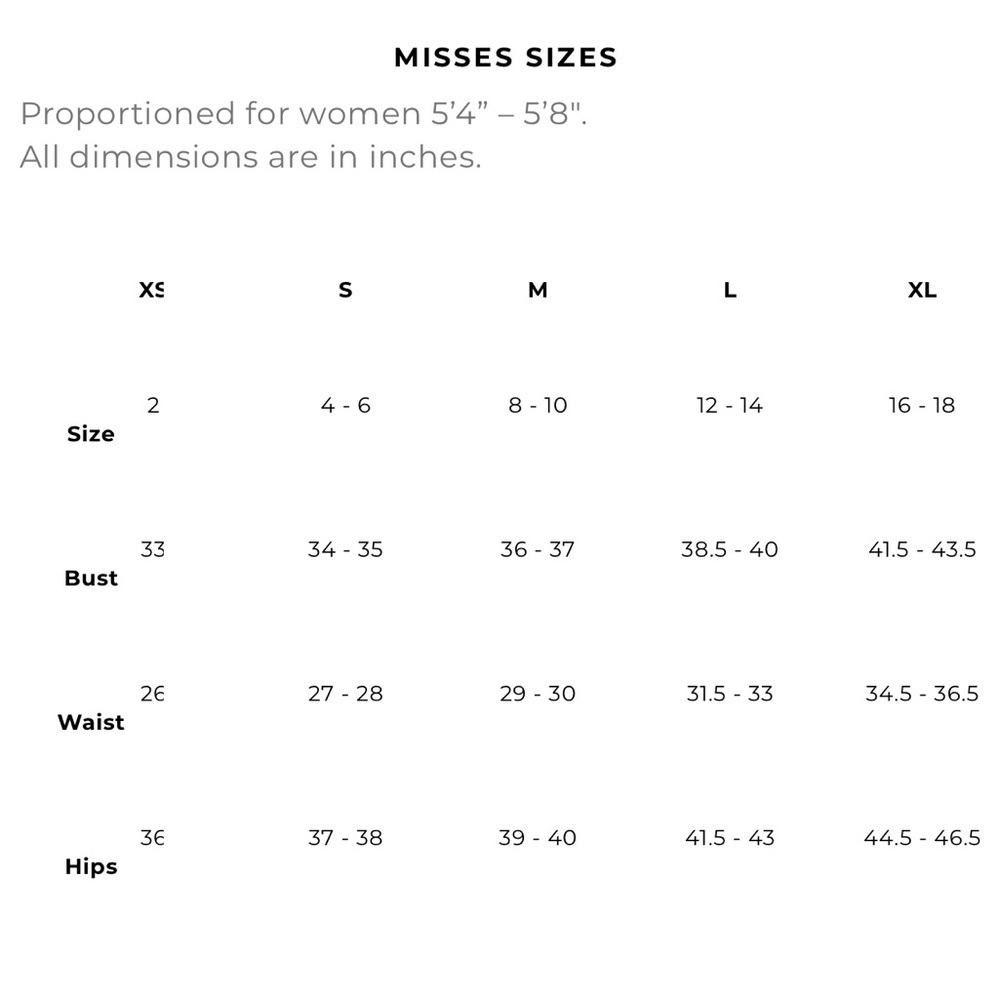Viewport: 1000px width, 1000px height.
Task: Click the Hips row label
Action: [91, 867]
